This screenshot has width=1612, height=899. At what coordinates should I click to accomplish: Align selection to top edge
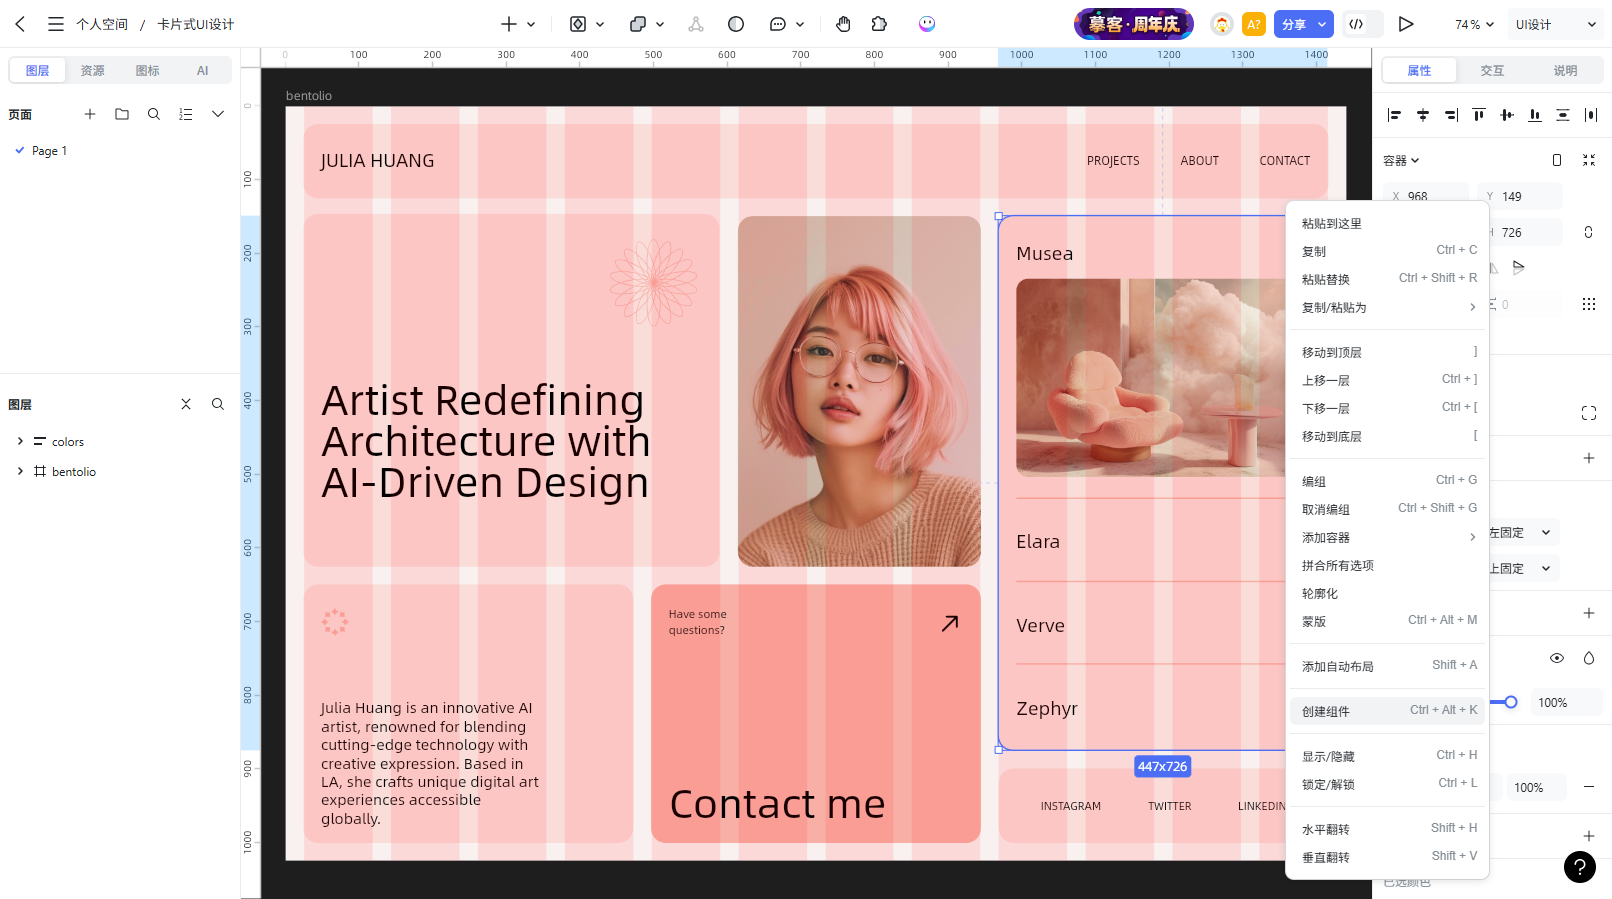[x=1479, y=115]
